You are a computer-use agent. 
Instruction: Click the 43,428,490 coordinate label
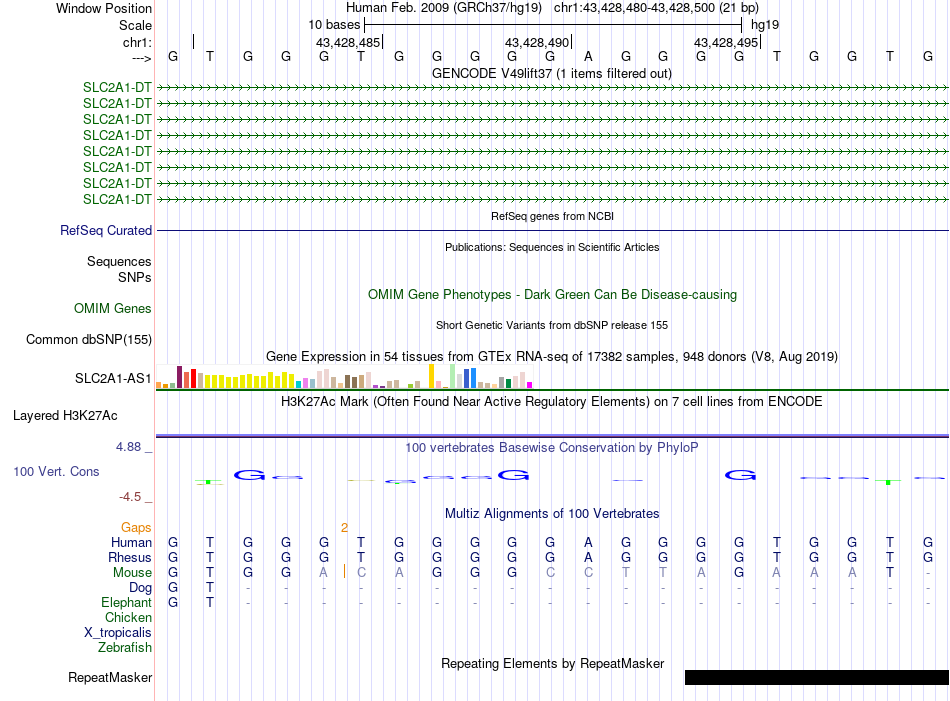coord(537,42)
